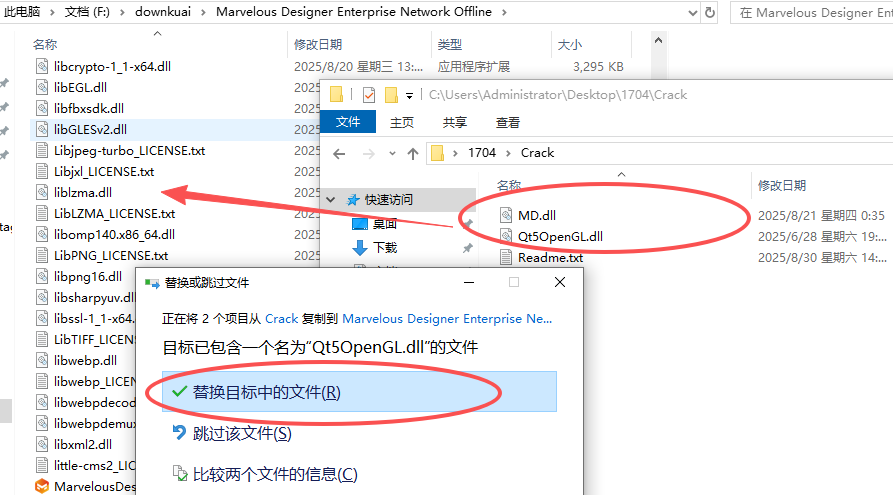The height and width of the screenshot is (495, 893).
Task: Select the libfbxsdk.dll file icon
Action: point(42,108)
